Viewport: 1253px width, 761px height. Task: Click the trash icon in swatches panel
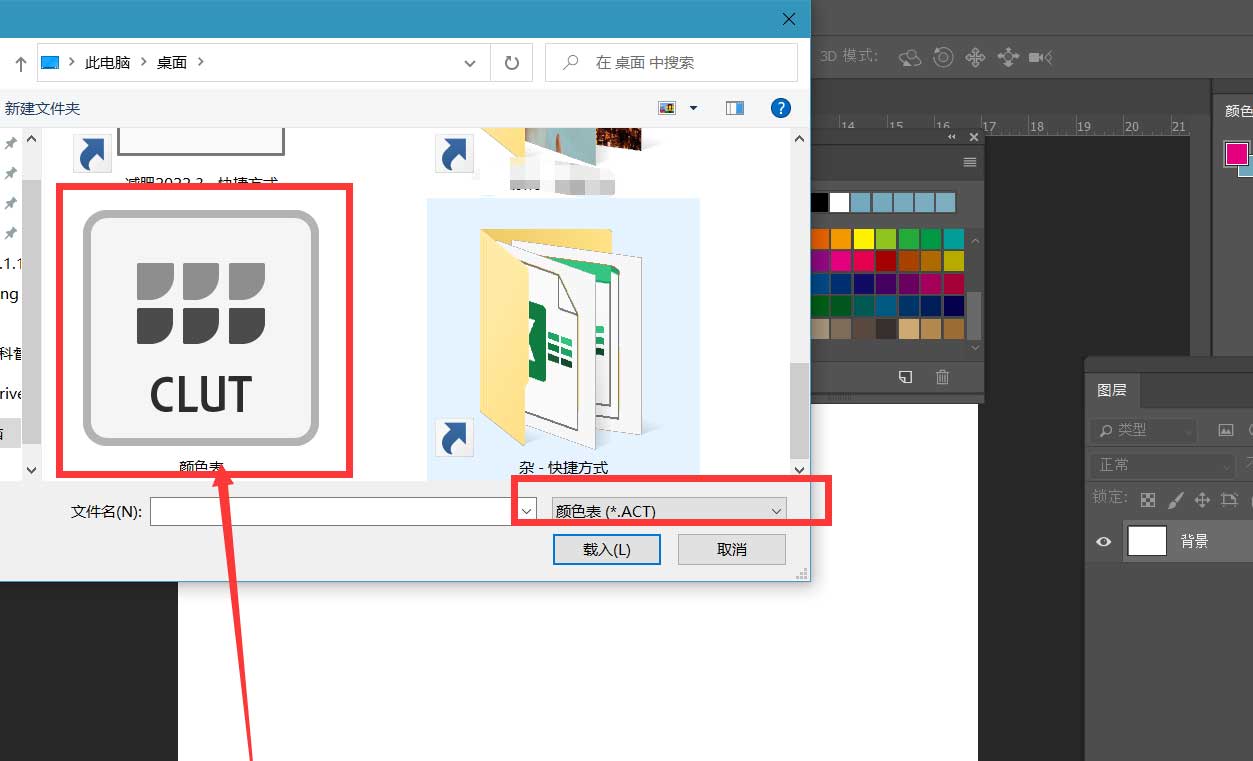pos(942,377)
